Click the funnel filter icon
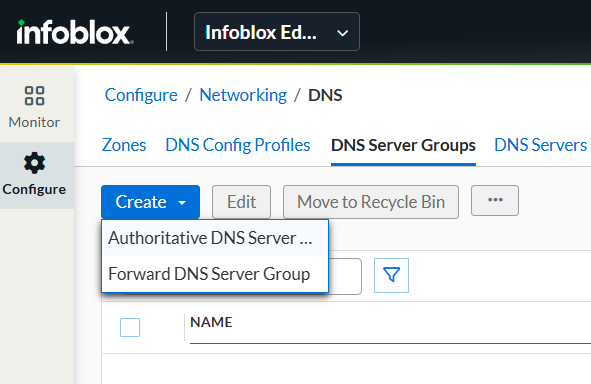Image resolution: width=591 pixels, height=384 pixels. coord(391,275)
